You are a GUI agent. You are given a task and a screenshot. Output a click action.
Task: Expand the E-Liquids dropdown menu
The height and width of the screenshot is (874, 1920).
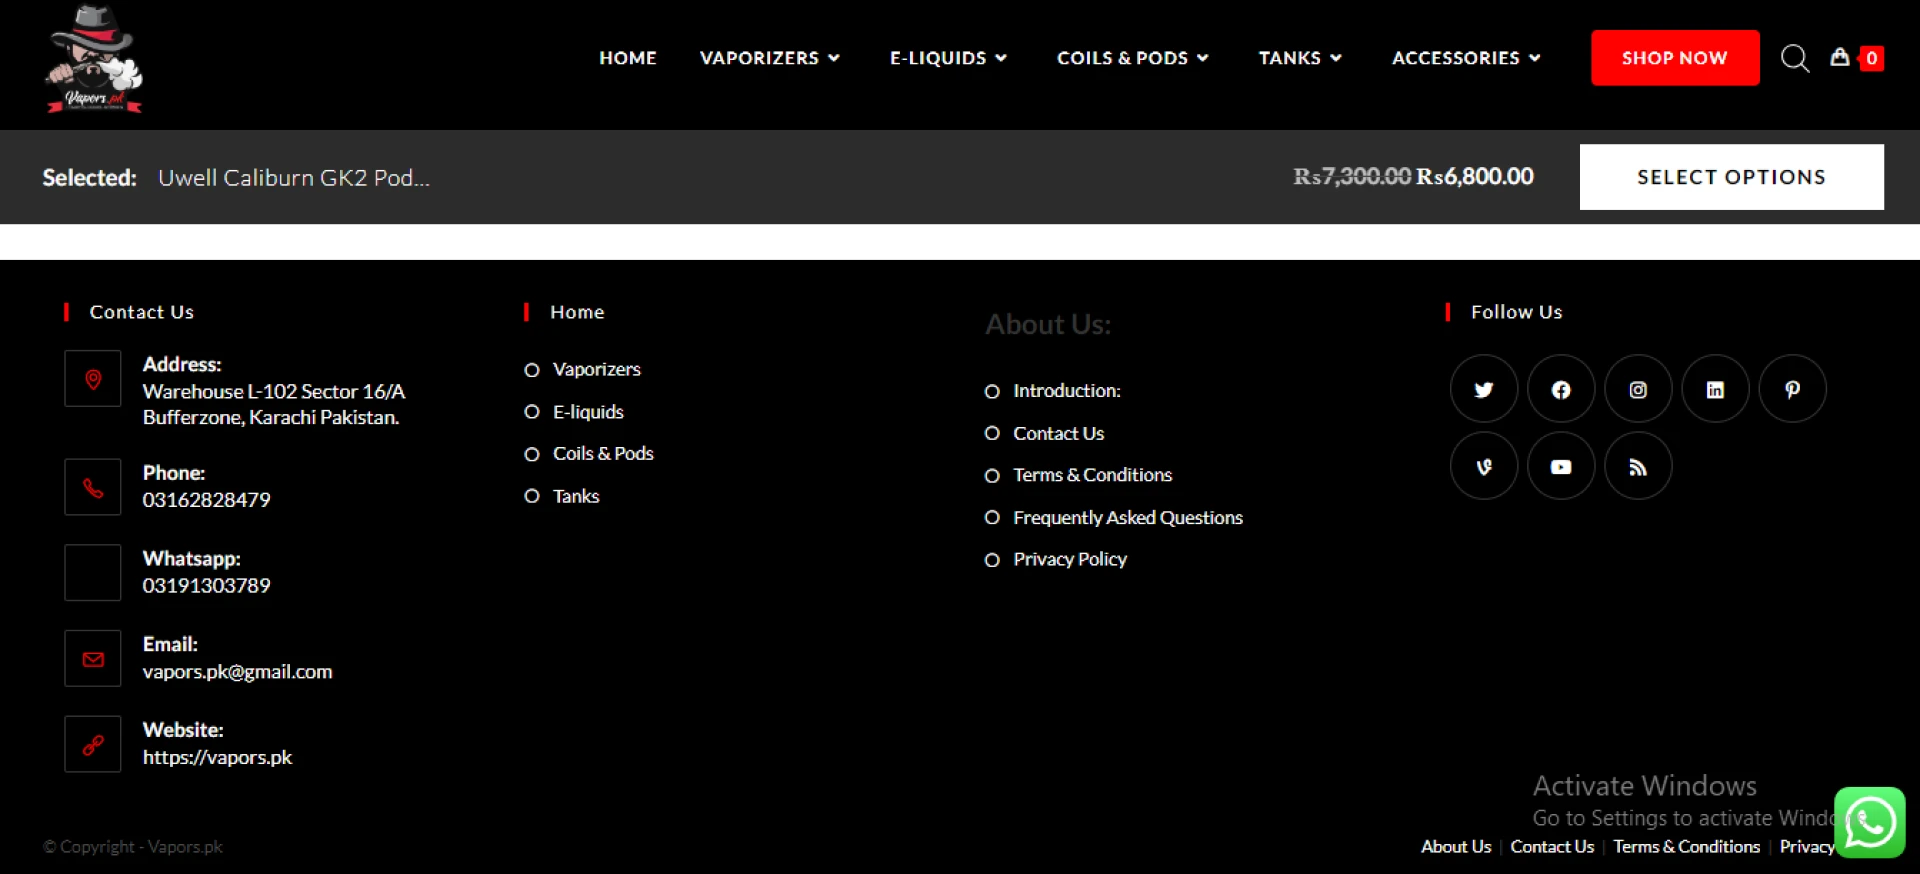pyautogui.click(x=947, y=58)
